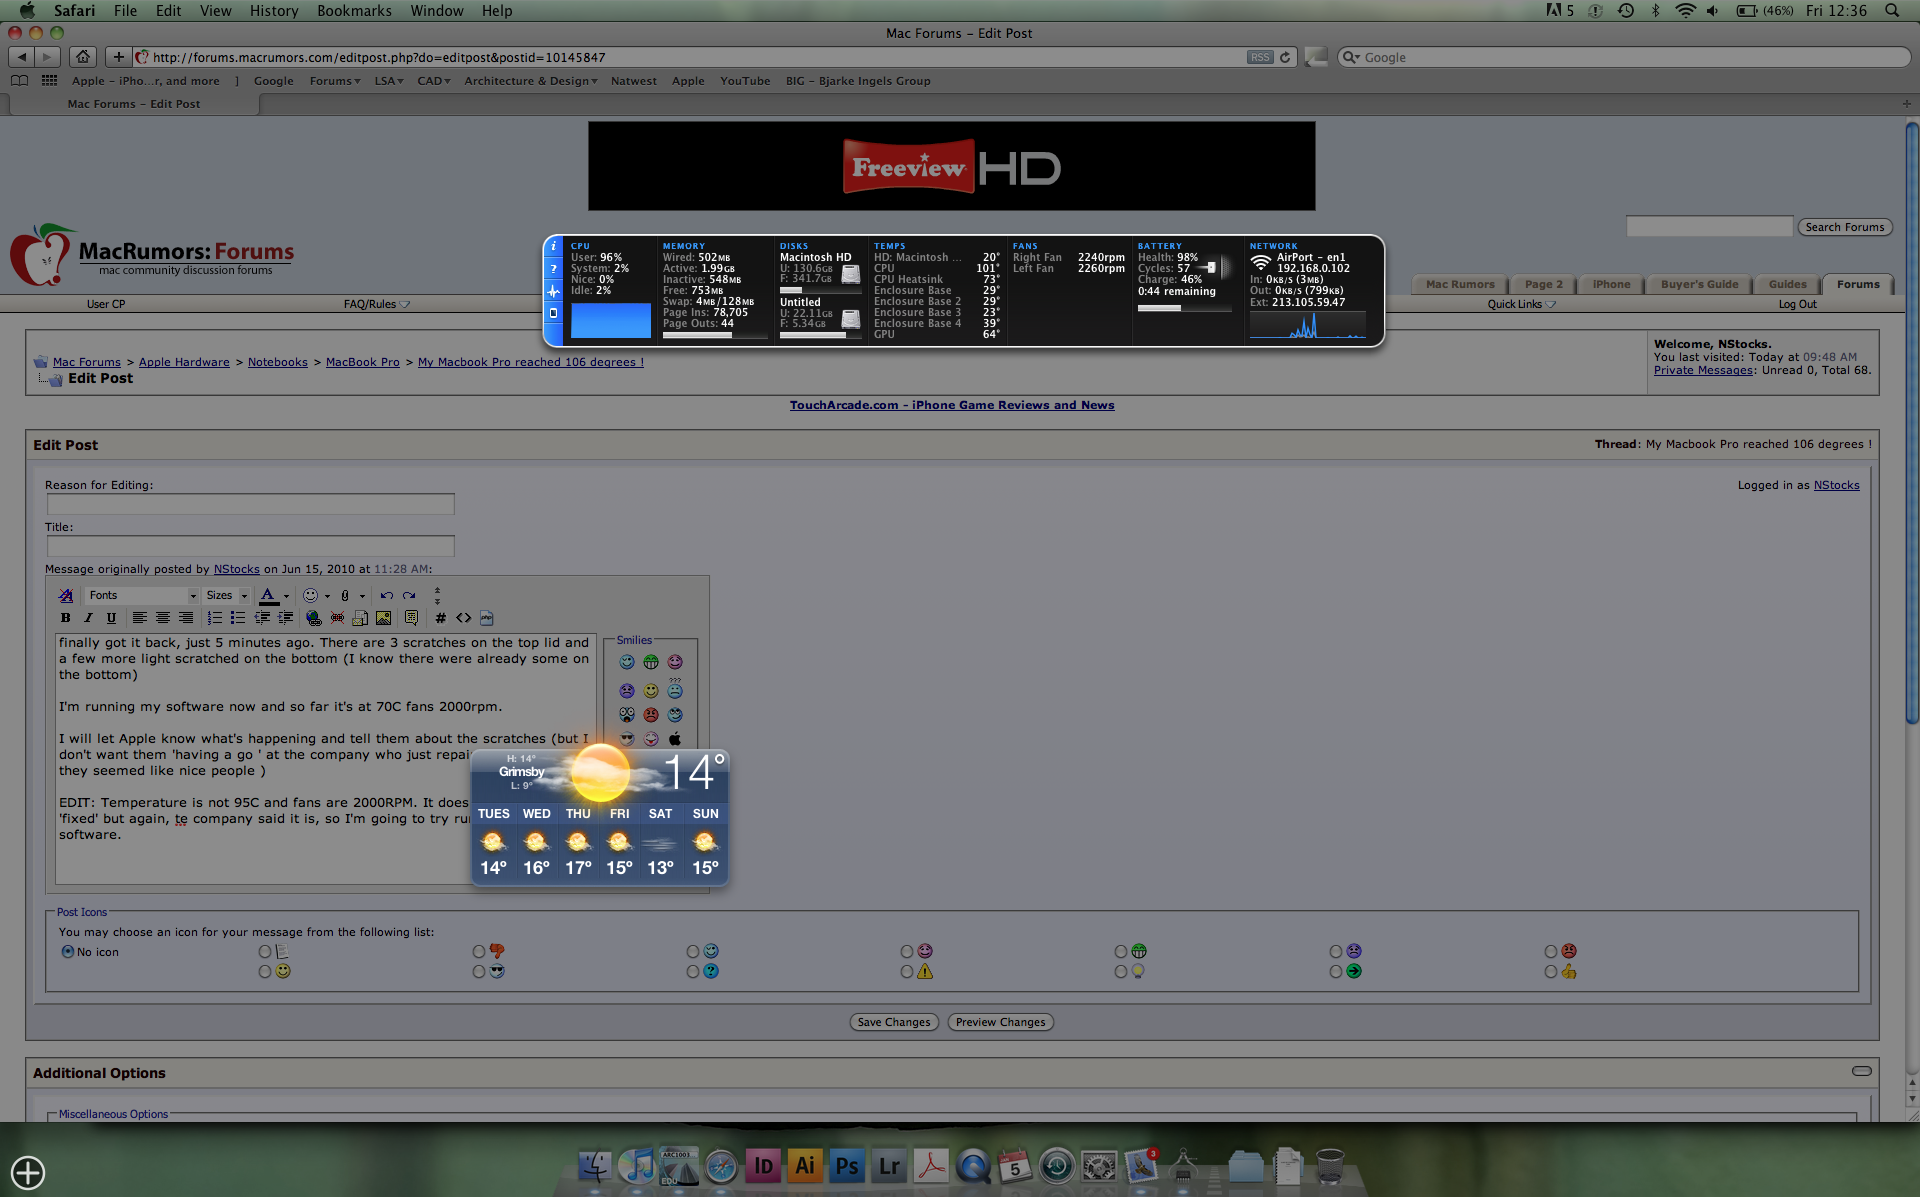Image resolution: width=1920 pixels, height=1197 pixels.
Task: Click the Remove Link icon
Action: click(337, 618)
